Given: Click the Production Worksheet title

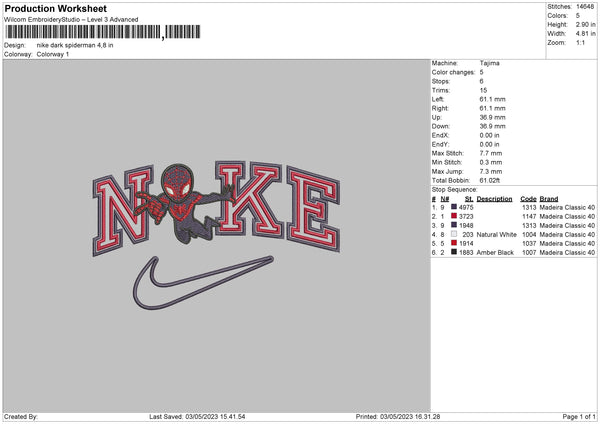Looking at the screenshot, I should pos(55,8).
